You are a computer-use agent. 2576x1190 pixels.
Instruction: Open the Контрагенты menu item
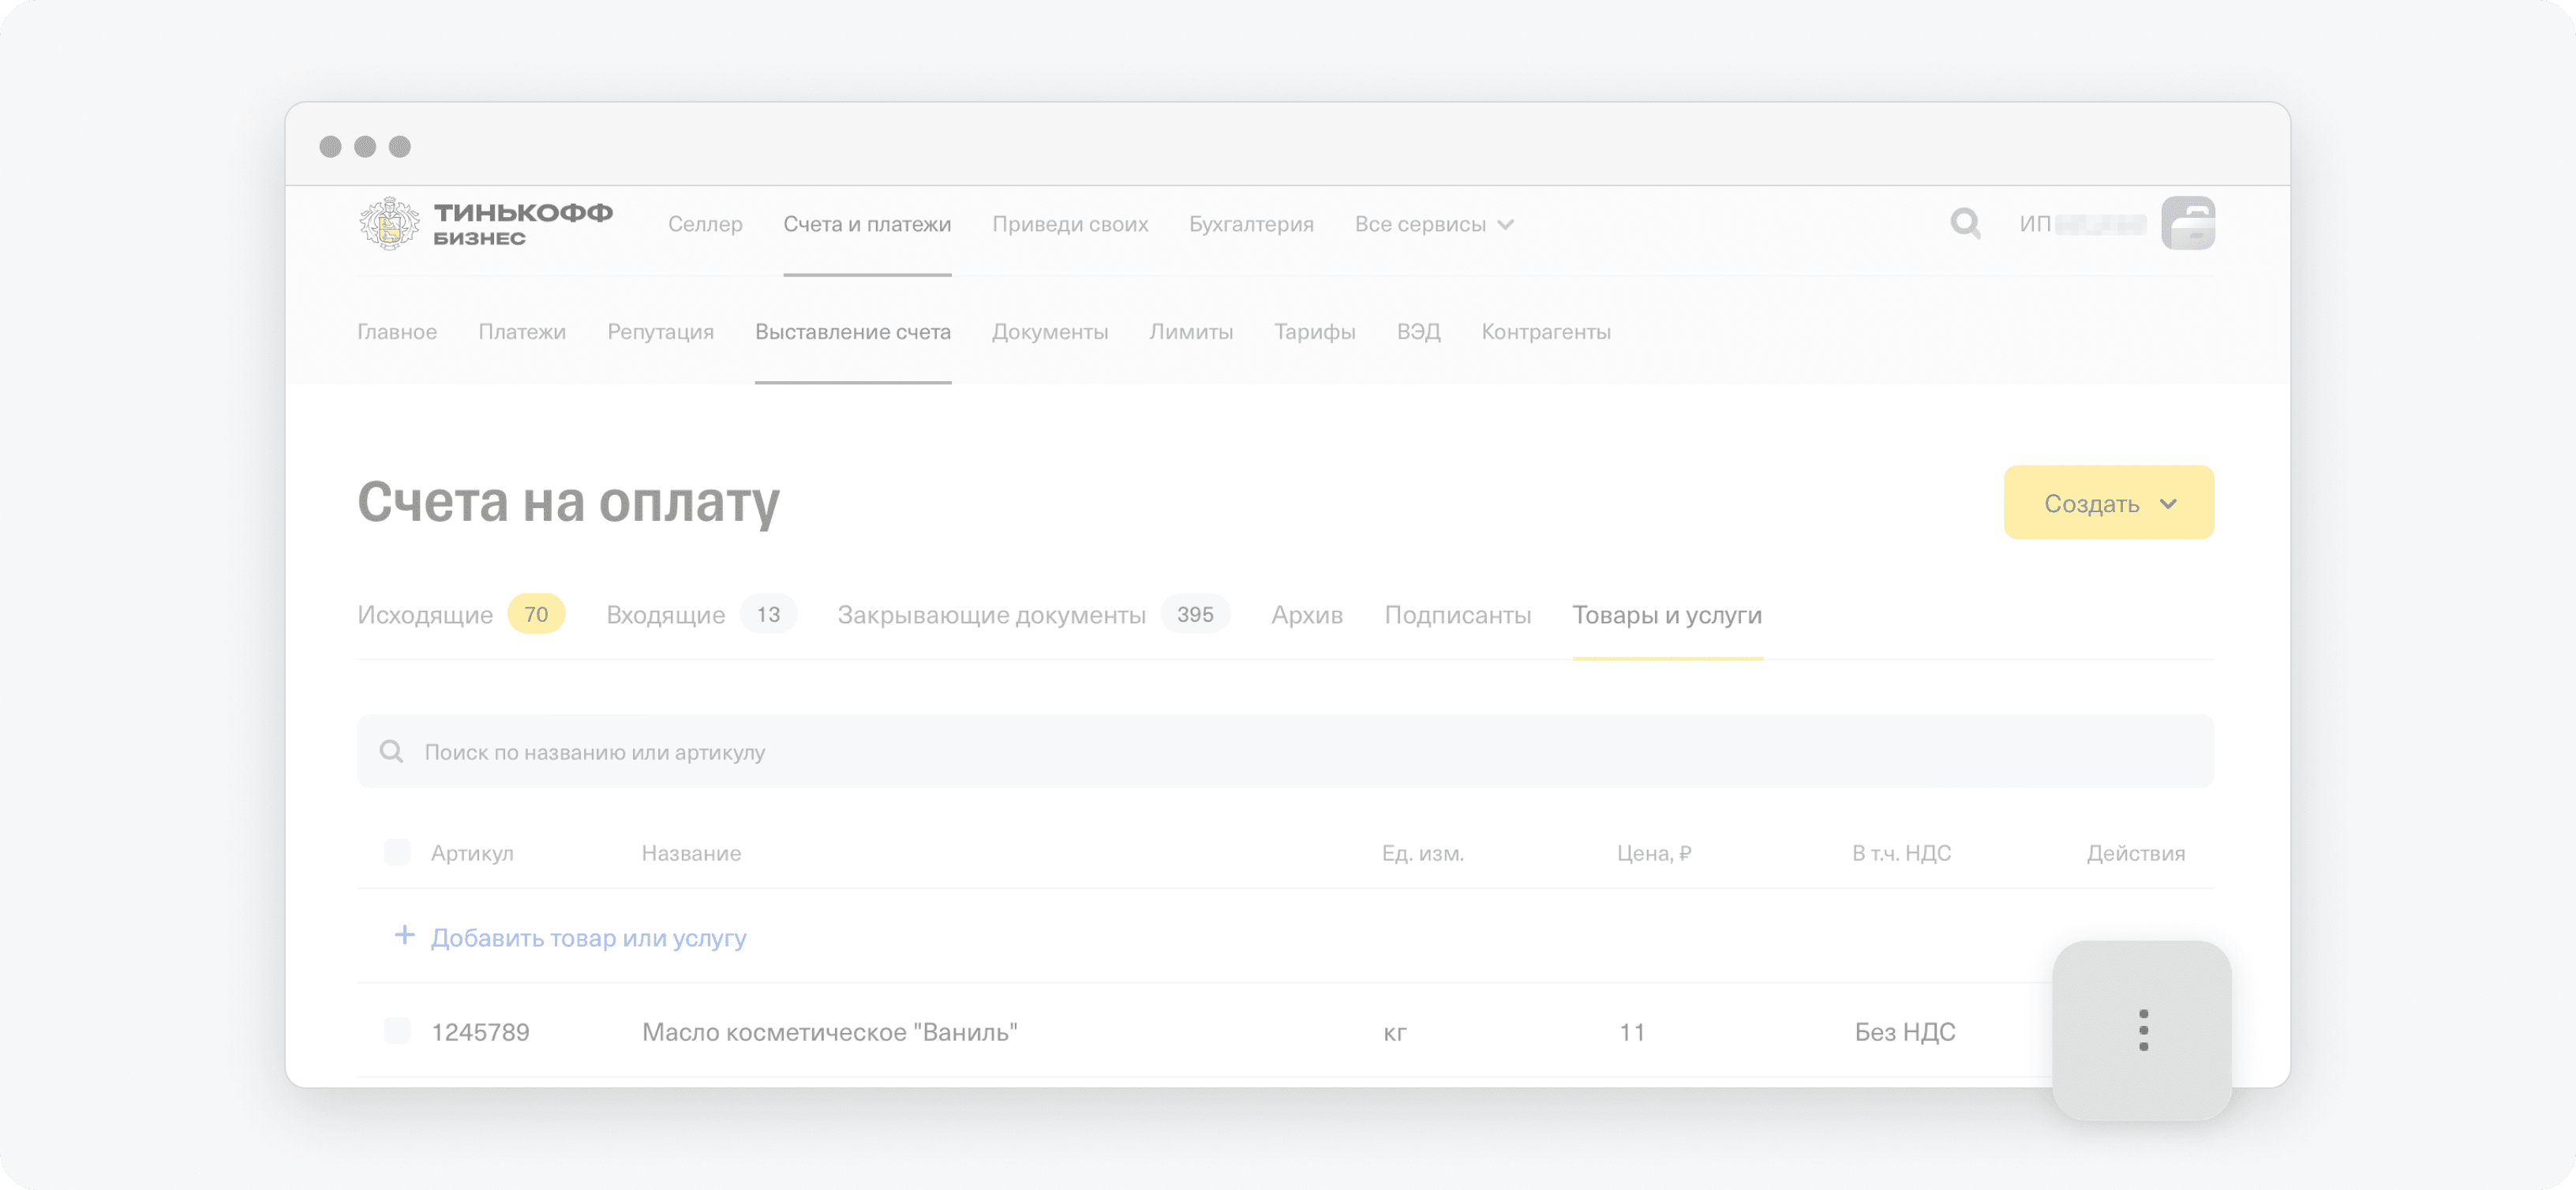pos(1545,332)
